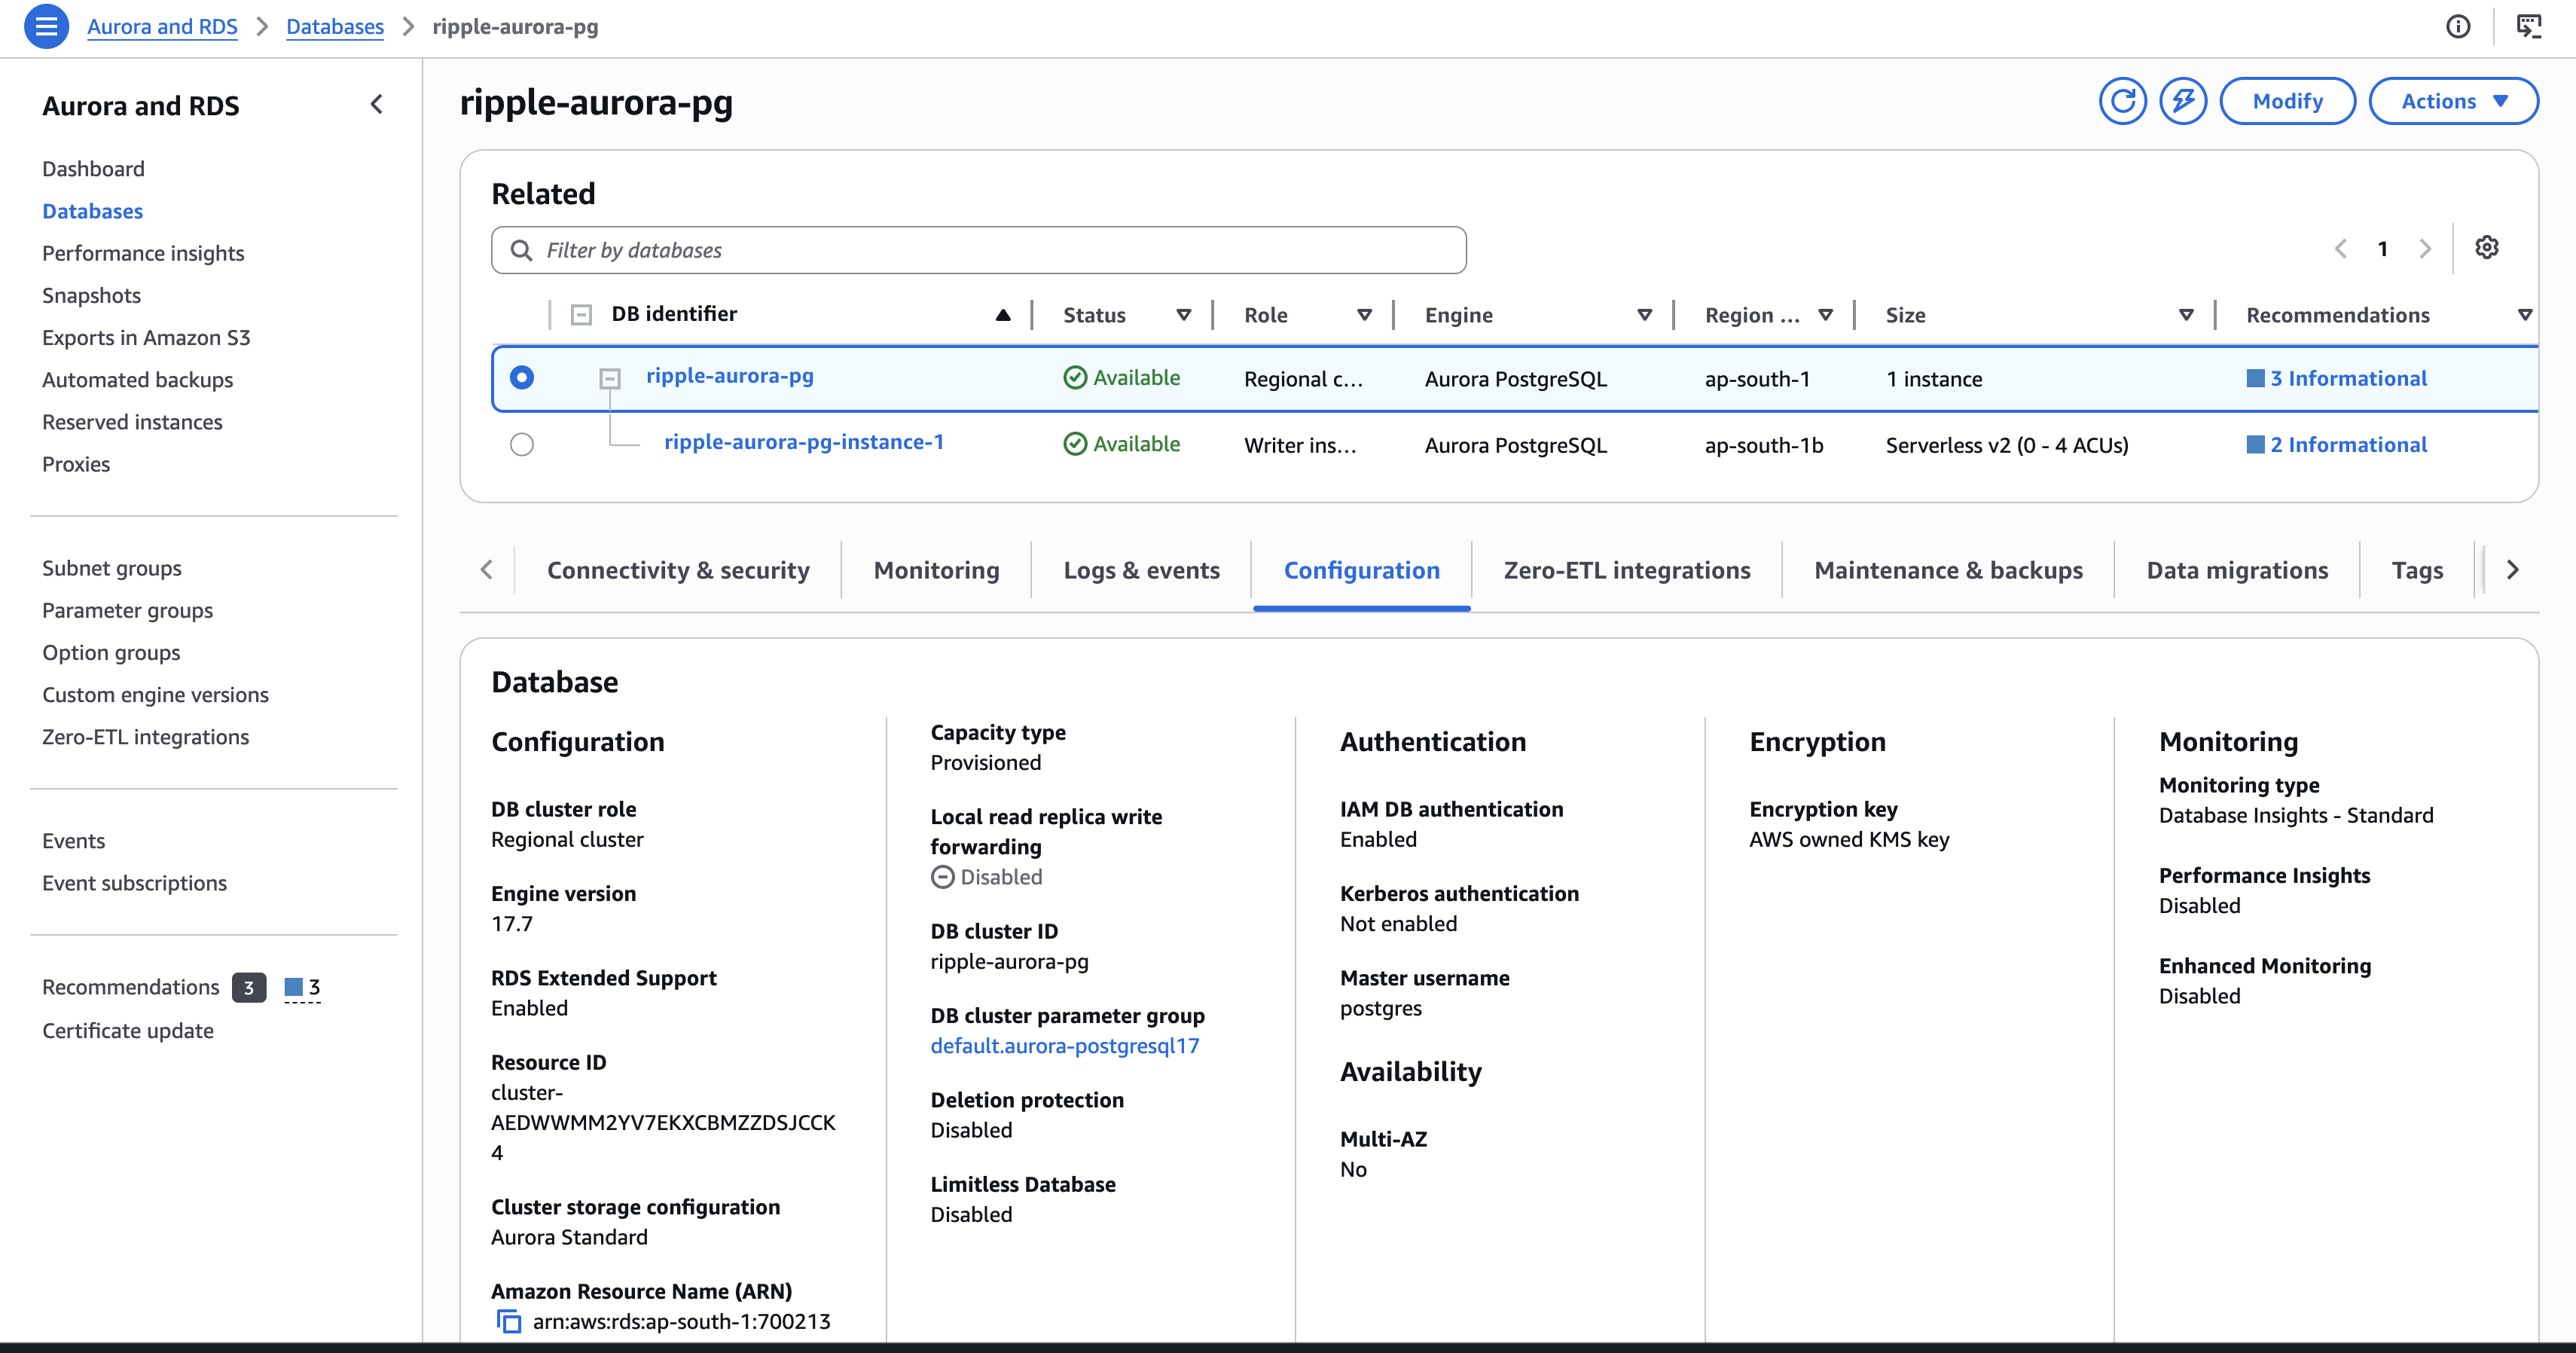
Task: Open Subnet groups in sidebar
Action: [112, 568]
